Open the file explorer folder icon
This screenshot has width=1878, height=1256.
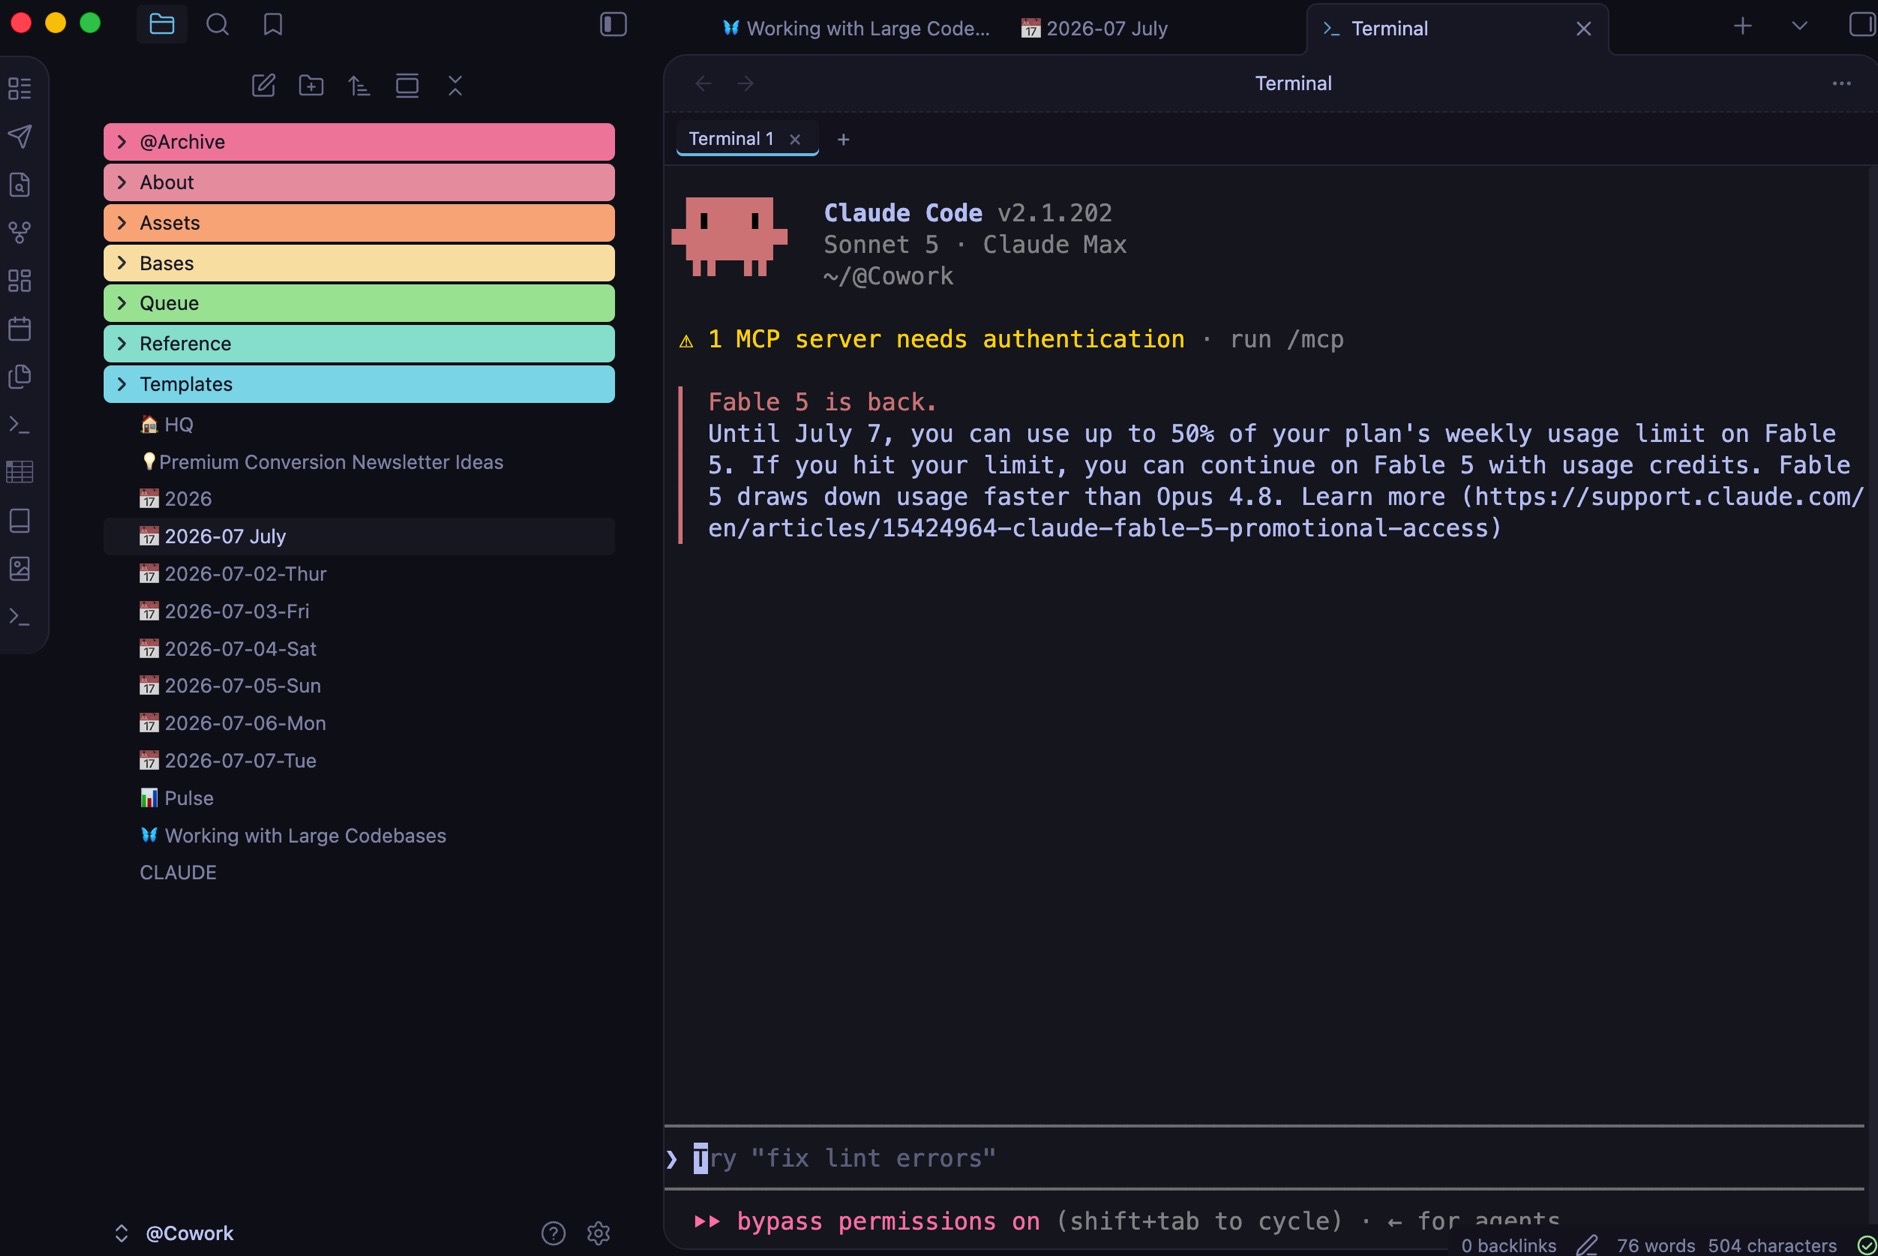tap(162, 24)
